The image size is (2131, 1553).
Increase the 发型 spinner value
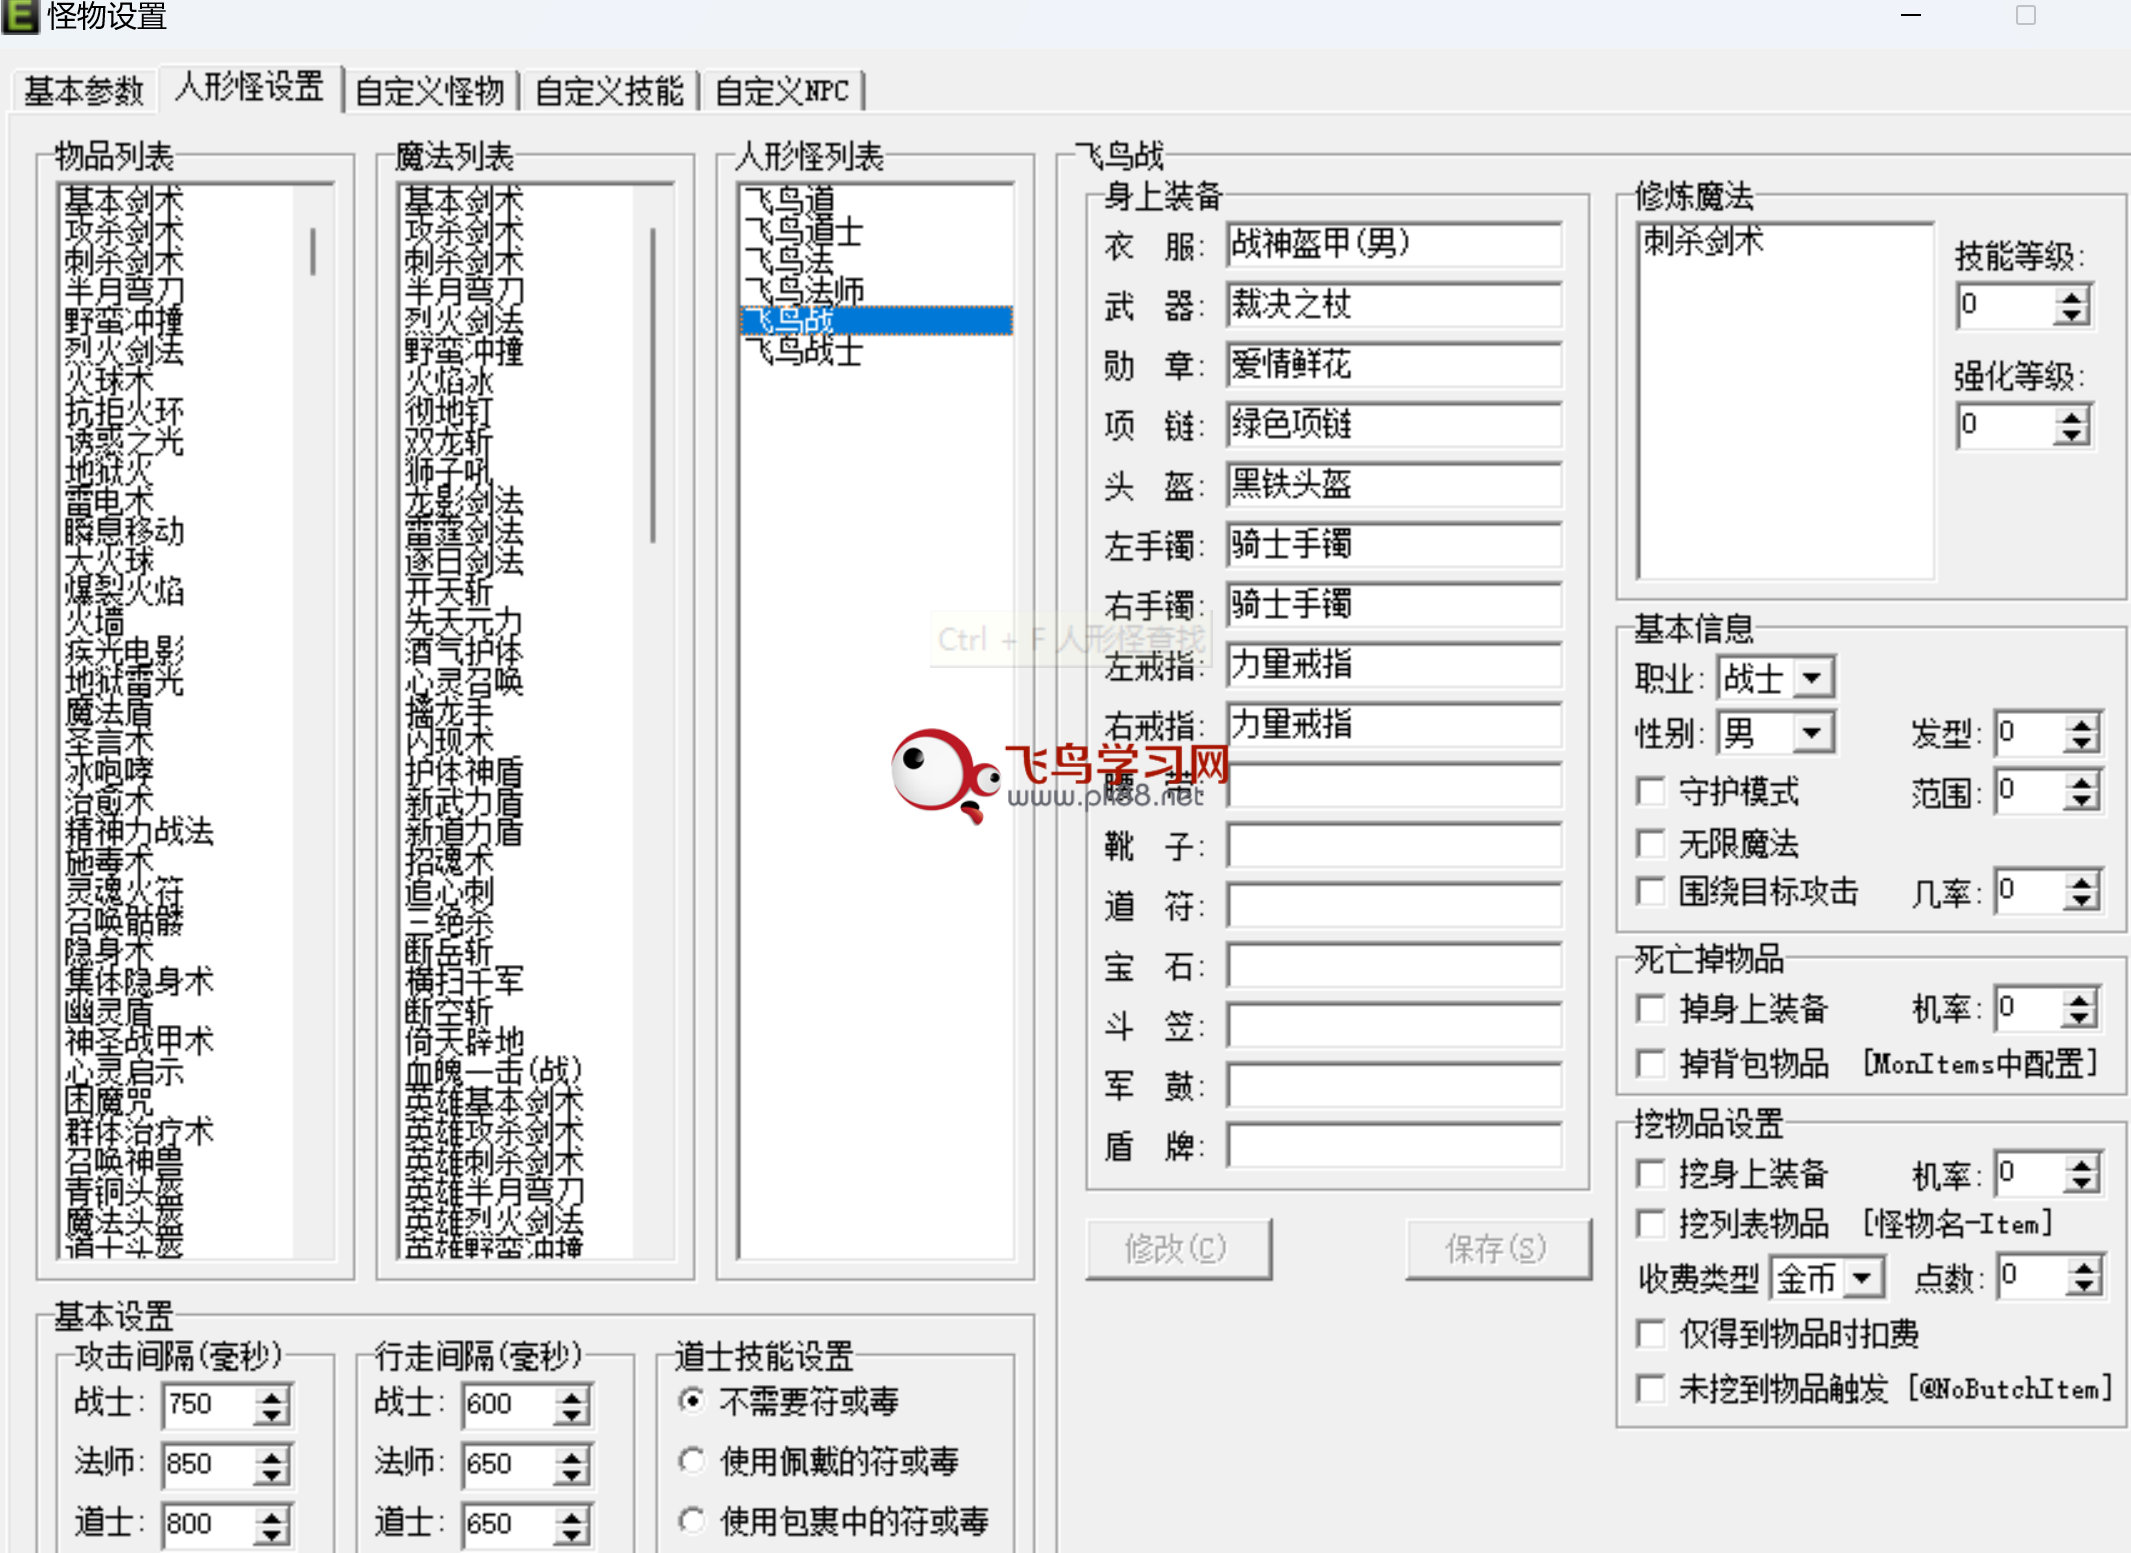click(2081, 724)
